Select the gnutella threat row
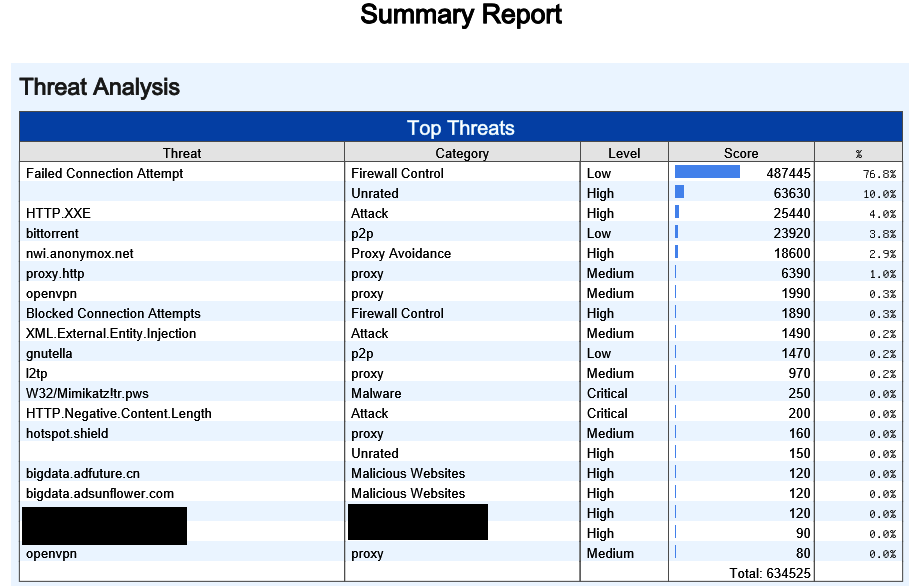This screenshot has height=586, width=909. 461,353
